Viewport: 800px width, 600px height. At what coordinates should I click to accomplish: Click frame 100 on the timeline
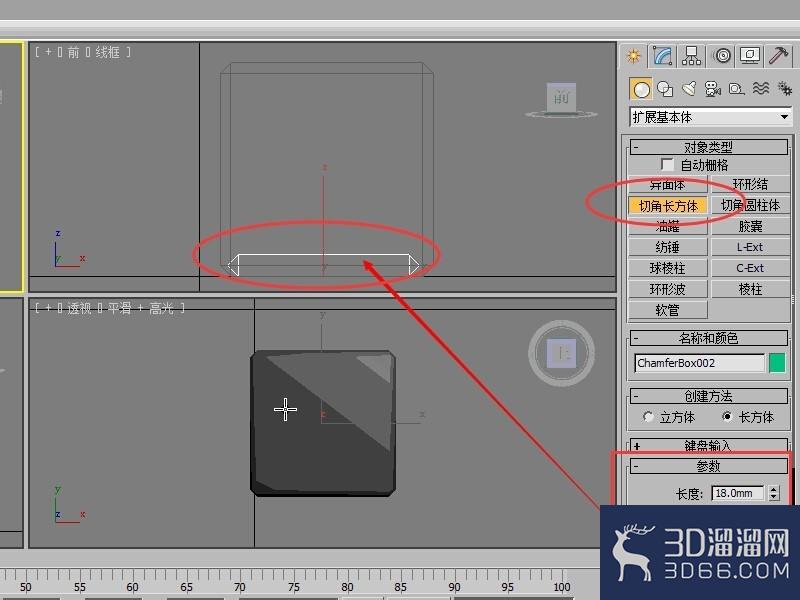(562, 587)
